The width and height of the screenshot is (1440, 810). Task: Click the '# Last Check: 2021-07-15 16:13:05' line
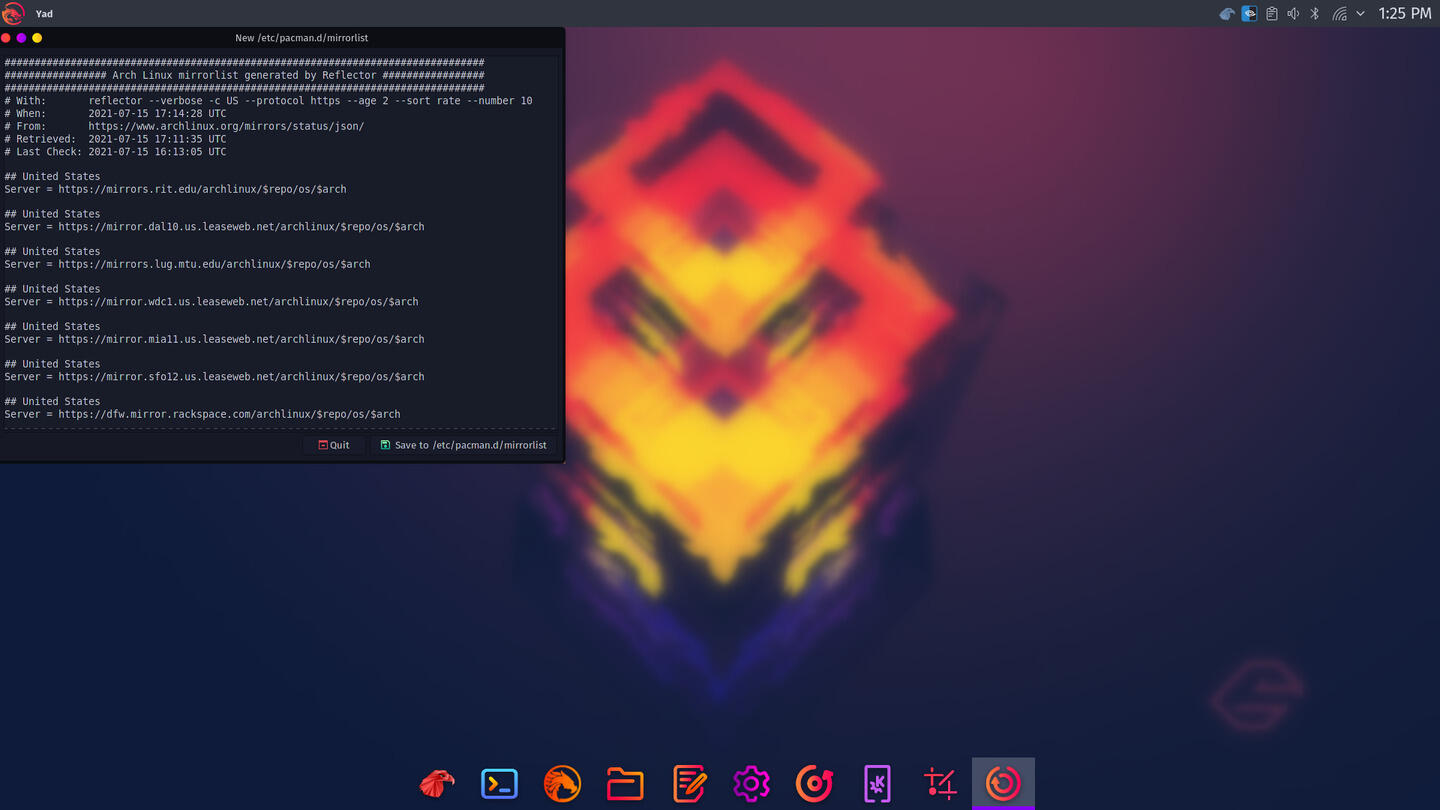tap(115, 152)
